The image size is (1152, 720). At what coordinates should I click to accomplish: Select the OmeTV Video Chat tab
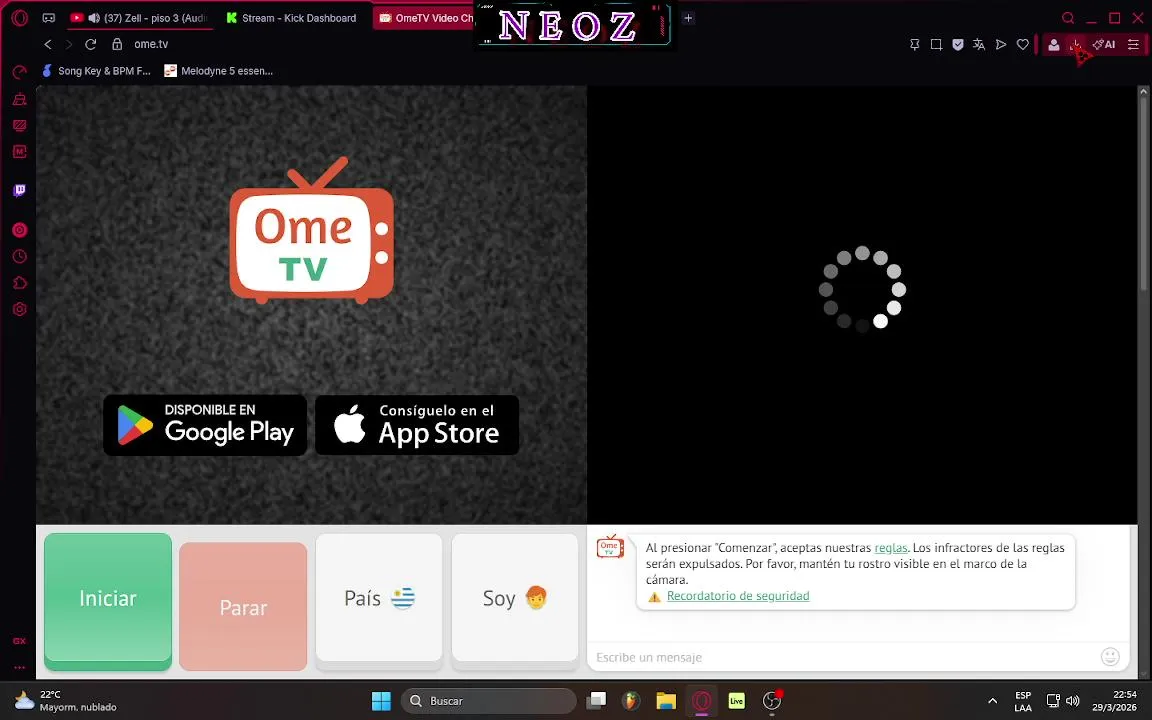tap(425, 18)
